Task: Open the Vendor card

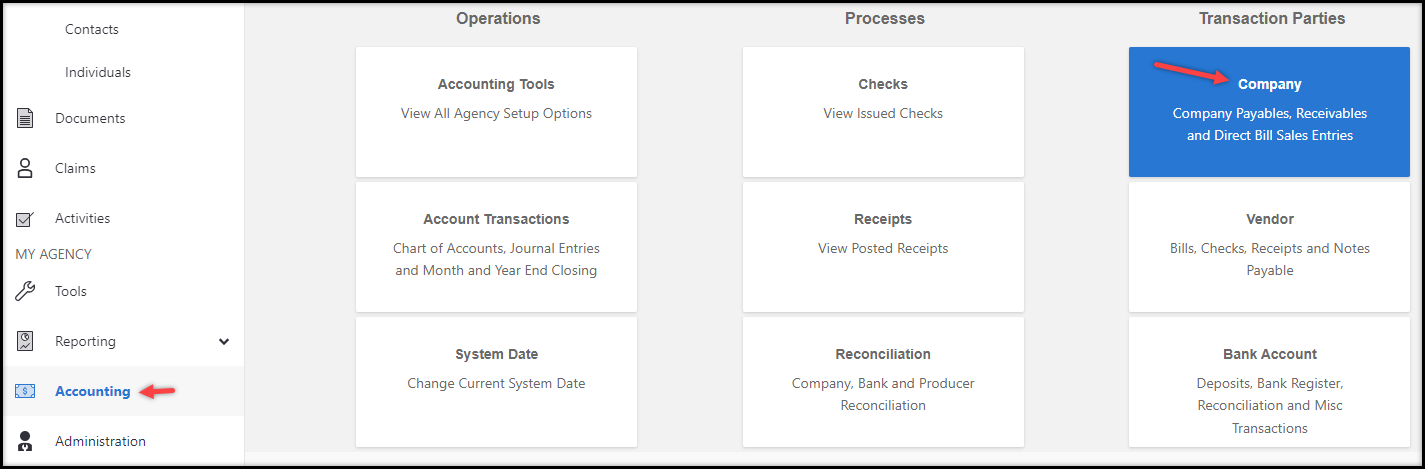Action: (1270, 246)
